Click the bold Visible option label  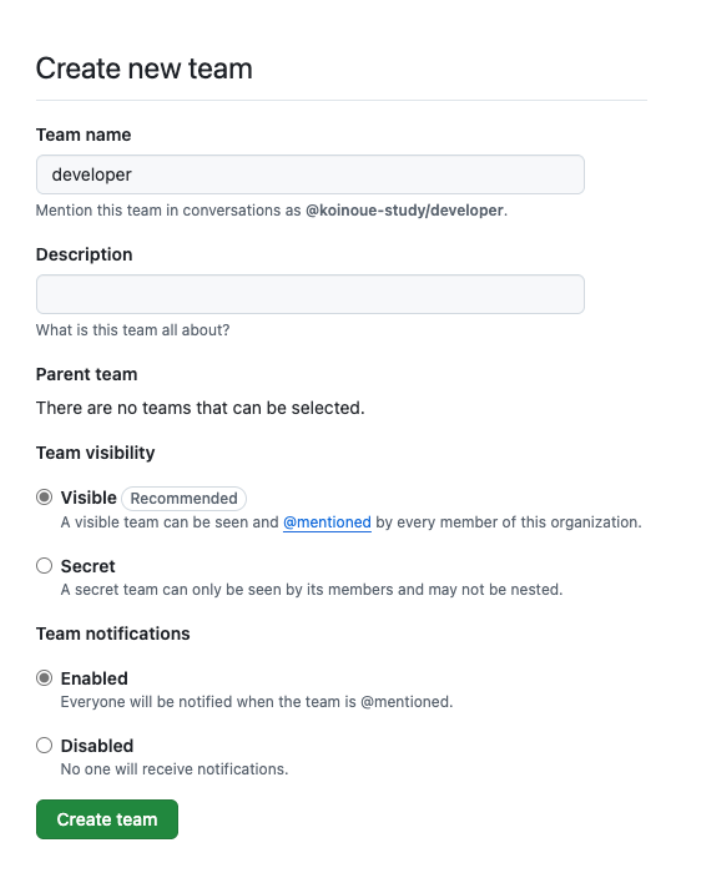tap(88, 498)
